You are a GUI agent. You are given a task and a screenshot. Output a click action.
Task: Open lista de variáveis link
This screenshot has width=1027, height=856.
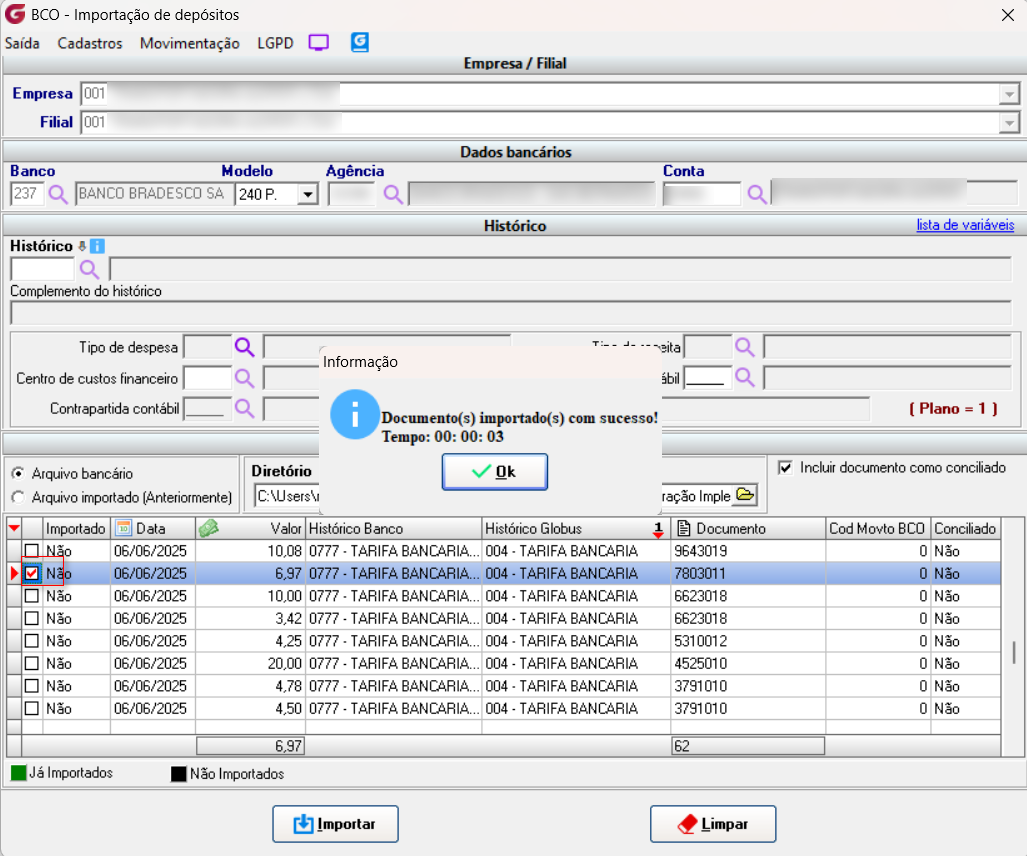(x=965, y=225)
